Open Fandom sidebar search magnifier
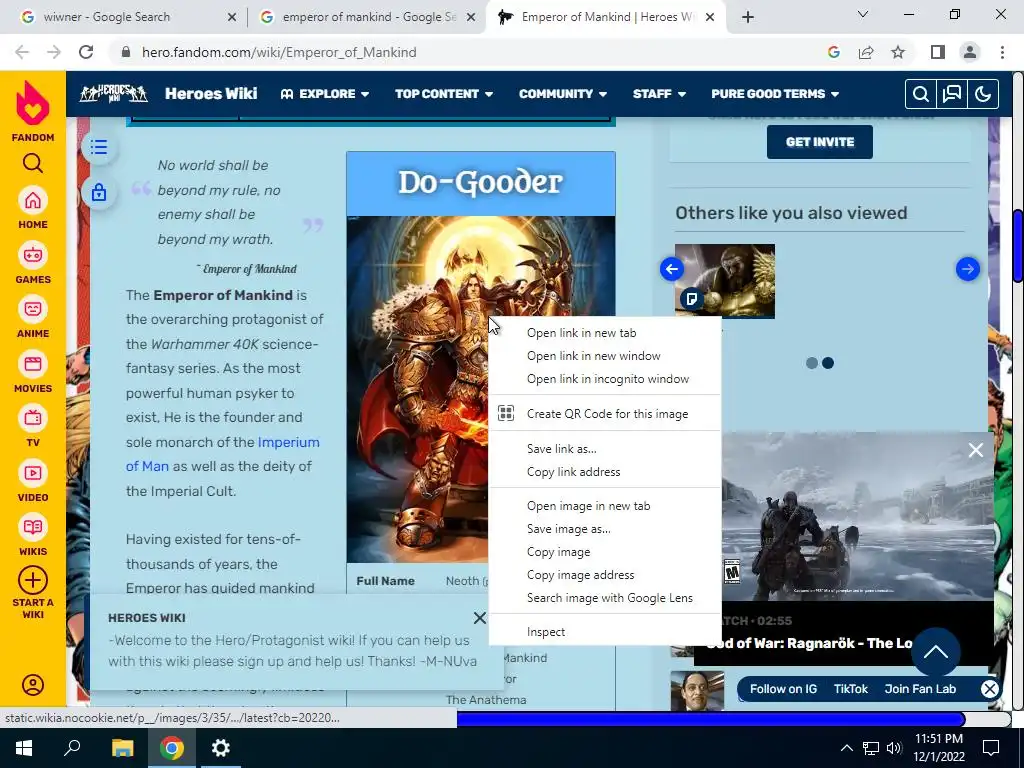1024x768 pixels. click(x=33, y=163)
